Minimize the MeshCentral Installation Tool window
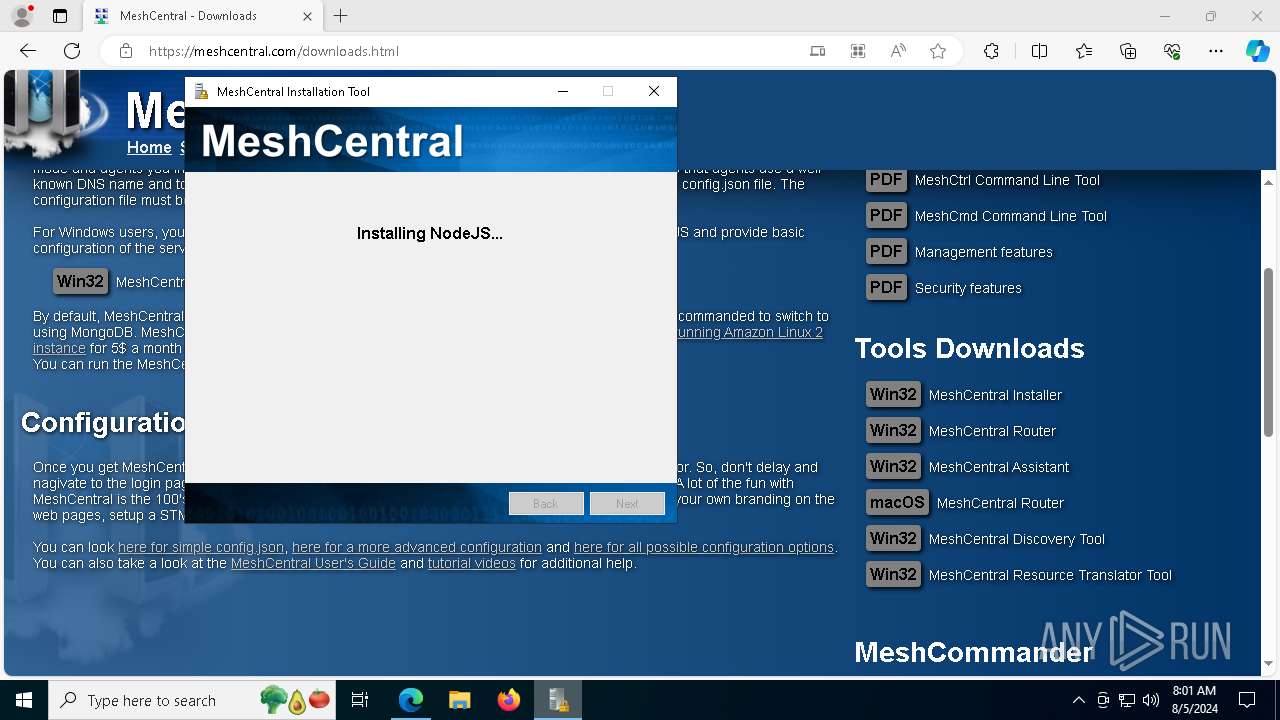 [563, 91]
